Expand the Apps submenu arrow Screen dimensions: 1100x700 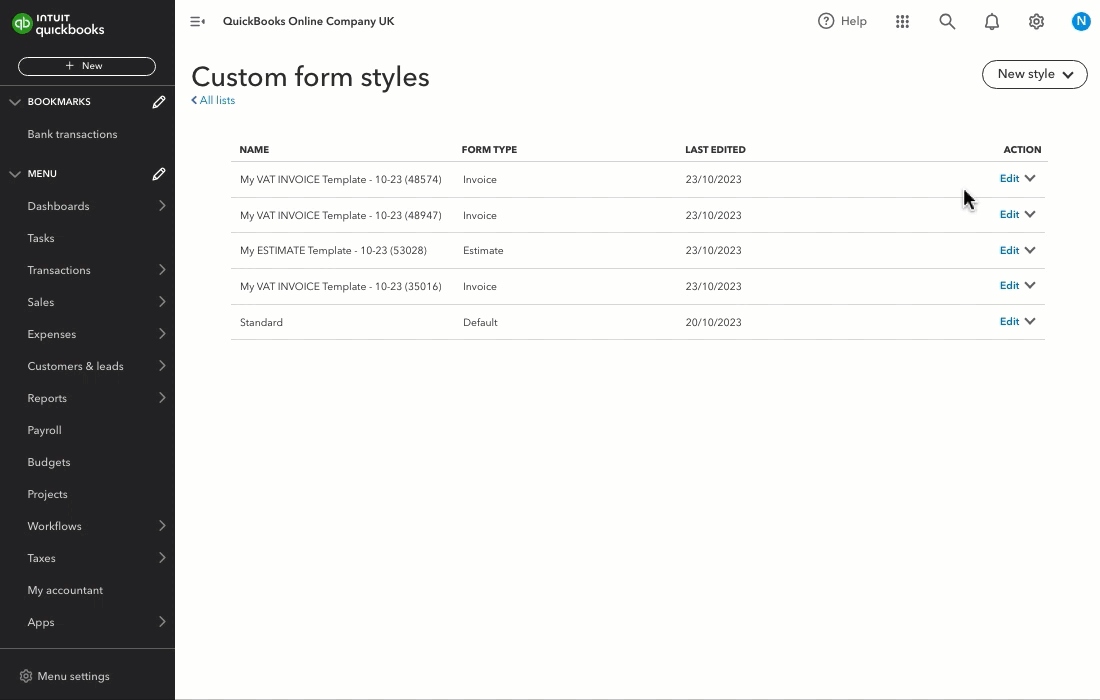(x=162, y=621)
